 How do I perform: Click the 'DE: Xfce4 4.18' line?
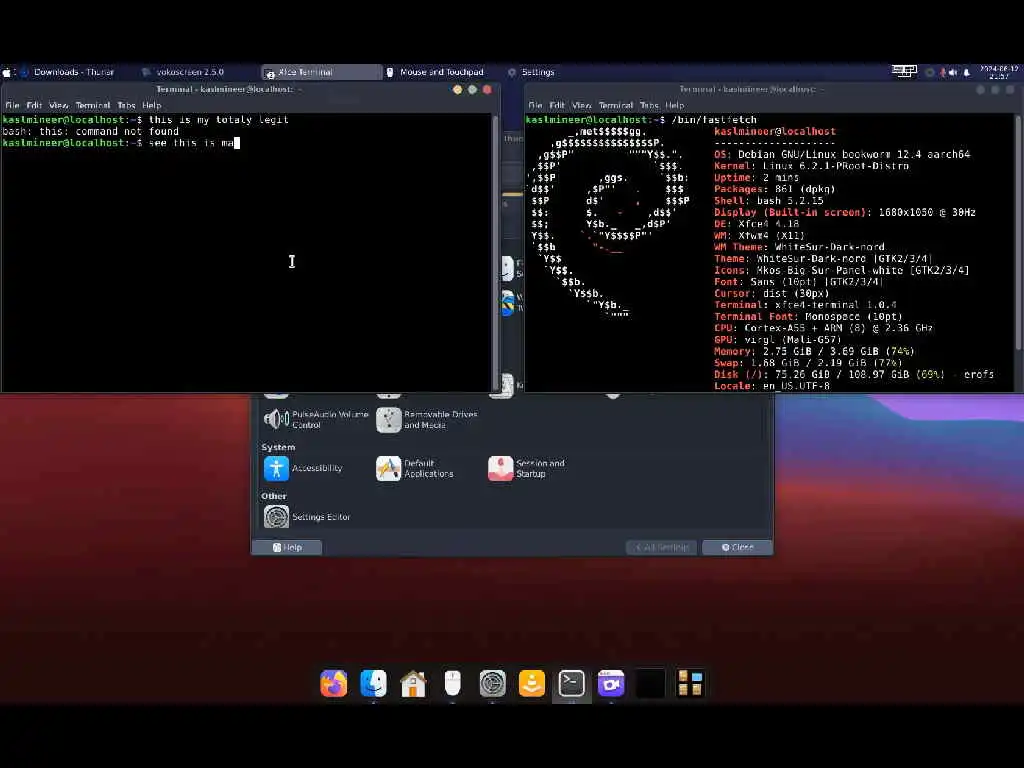[x=756, y=223]
